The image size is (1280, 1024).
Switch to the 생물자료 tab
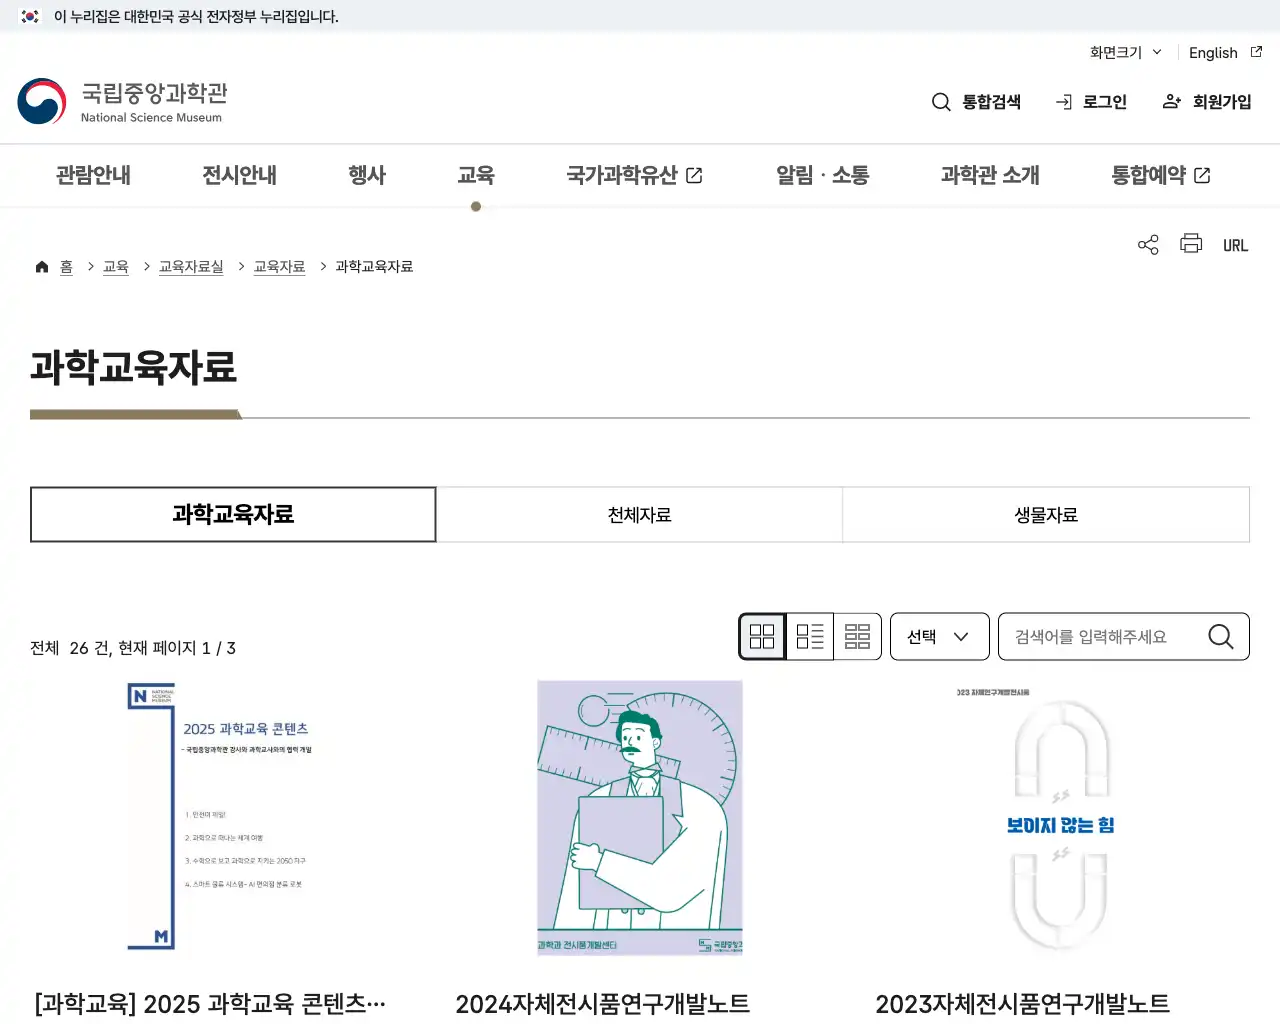point(1046,514)
